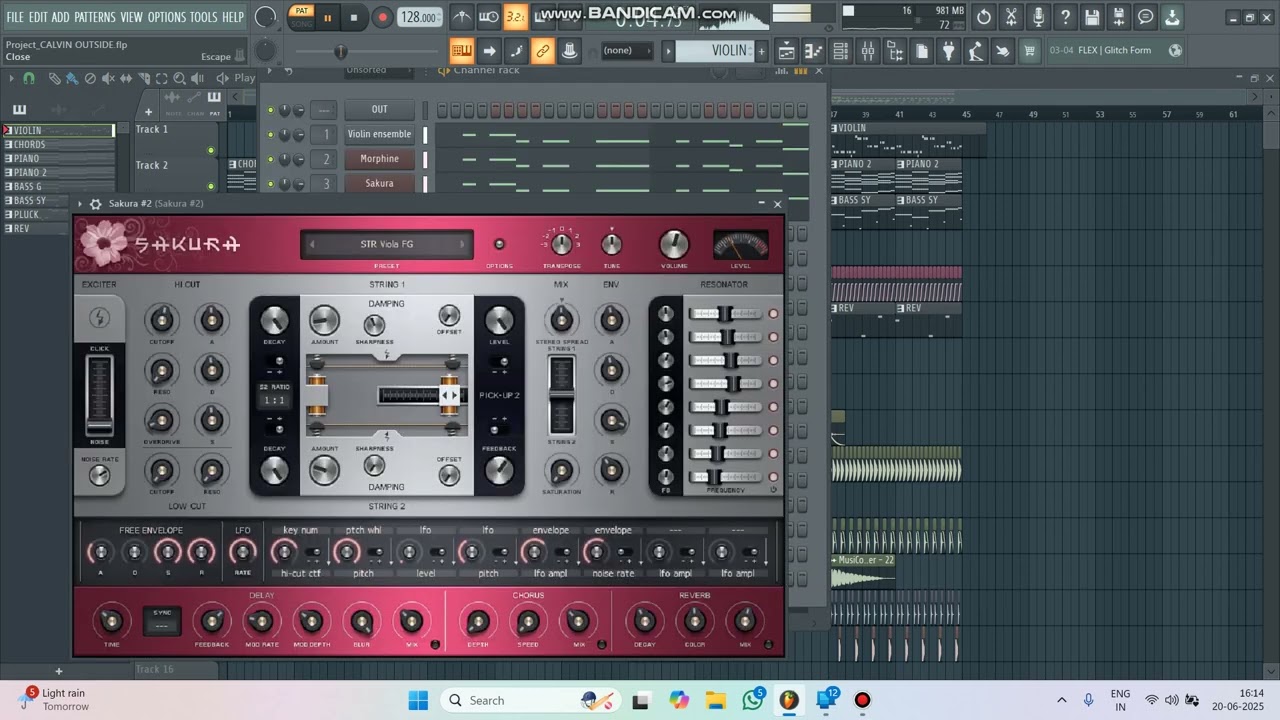This screenshot has width=1280, height=720.
Task: Open the OPTIONS menu
Action: click(167, 17)
